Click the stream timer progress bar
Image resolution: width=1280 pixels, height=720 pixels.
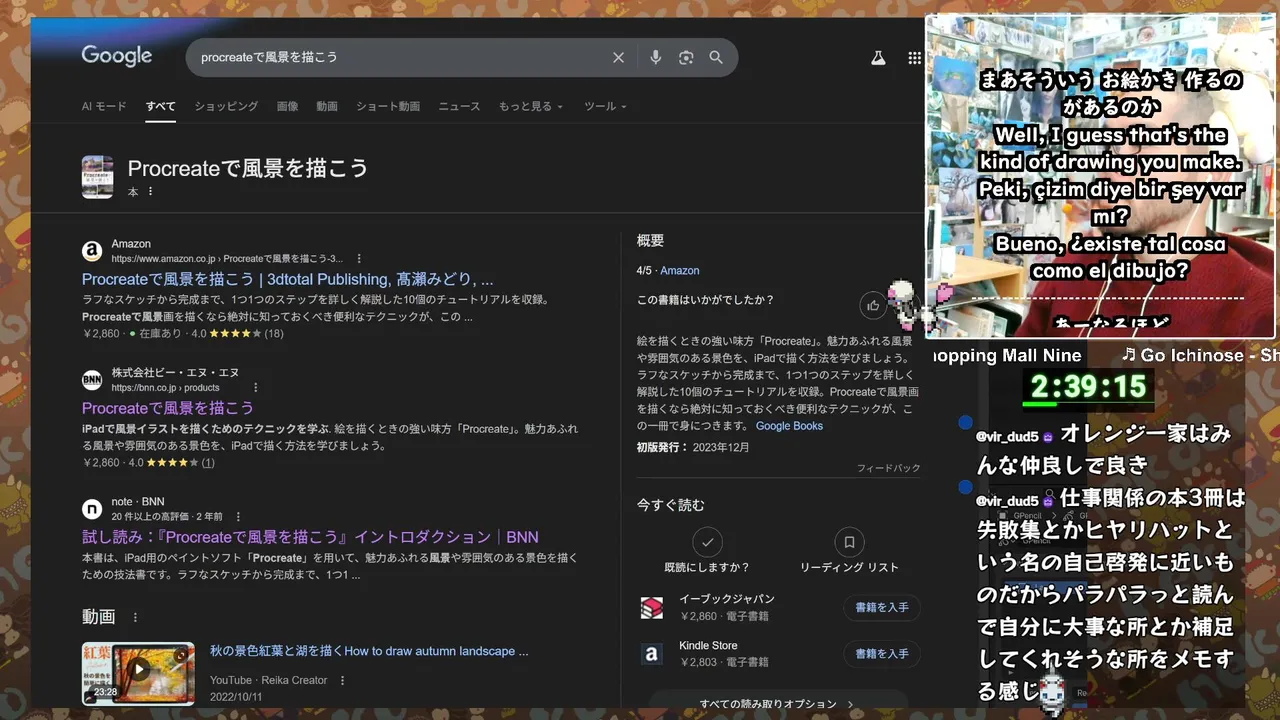click(x=1088, y=404)
